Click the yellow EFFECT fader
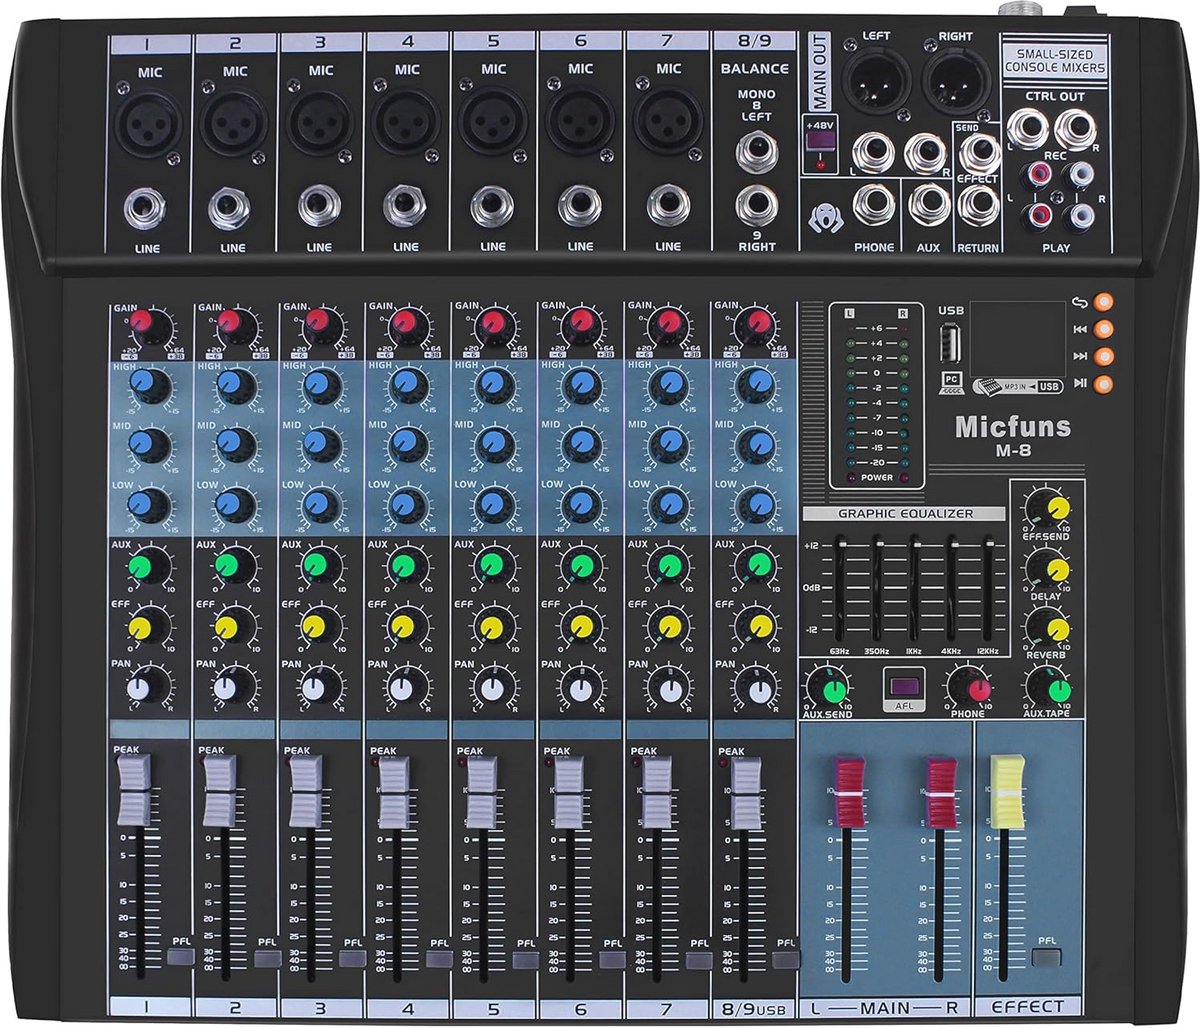This screenshot has width=1200, height=1028. (x=1007, y=792)
